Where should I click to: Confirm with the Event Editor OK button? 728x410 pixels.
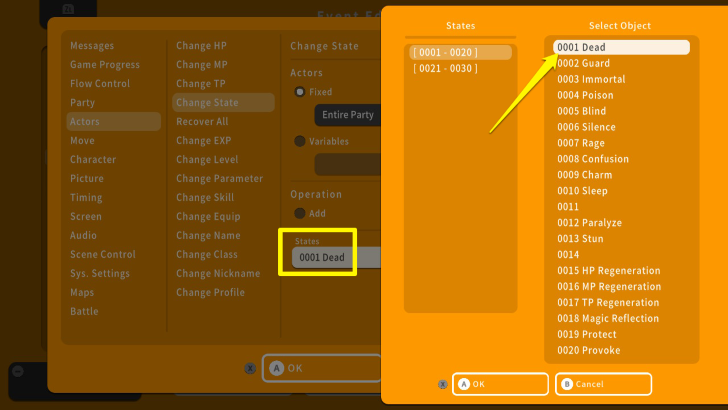point(321,368)
